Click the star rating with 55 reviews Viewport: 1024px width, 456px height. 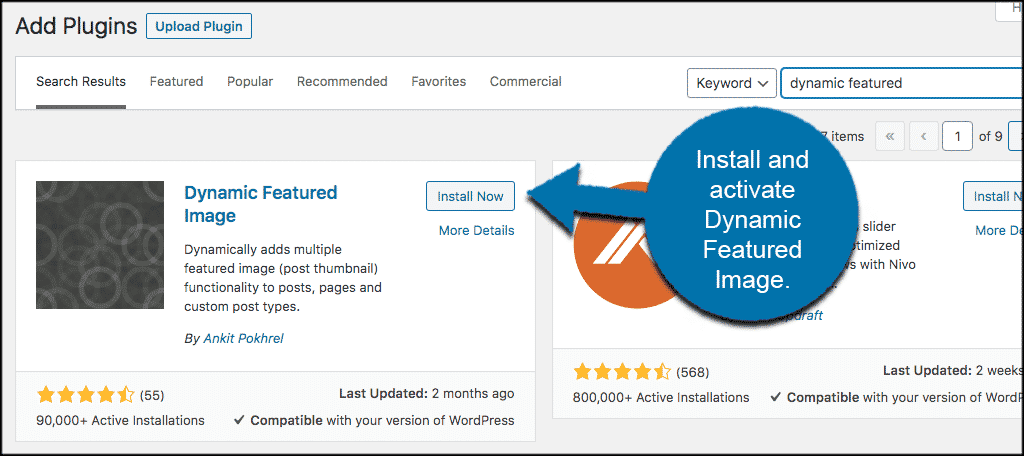tap(86, 395)
